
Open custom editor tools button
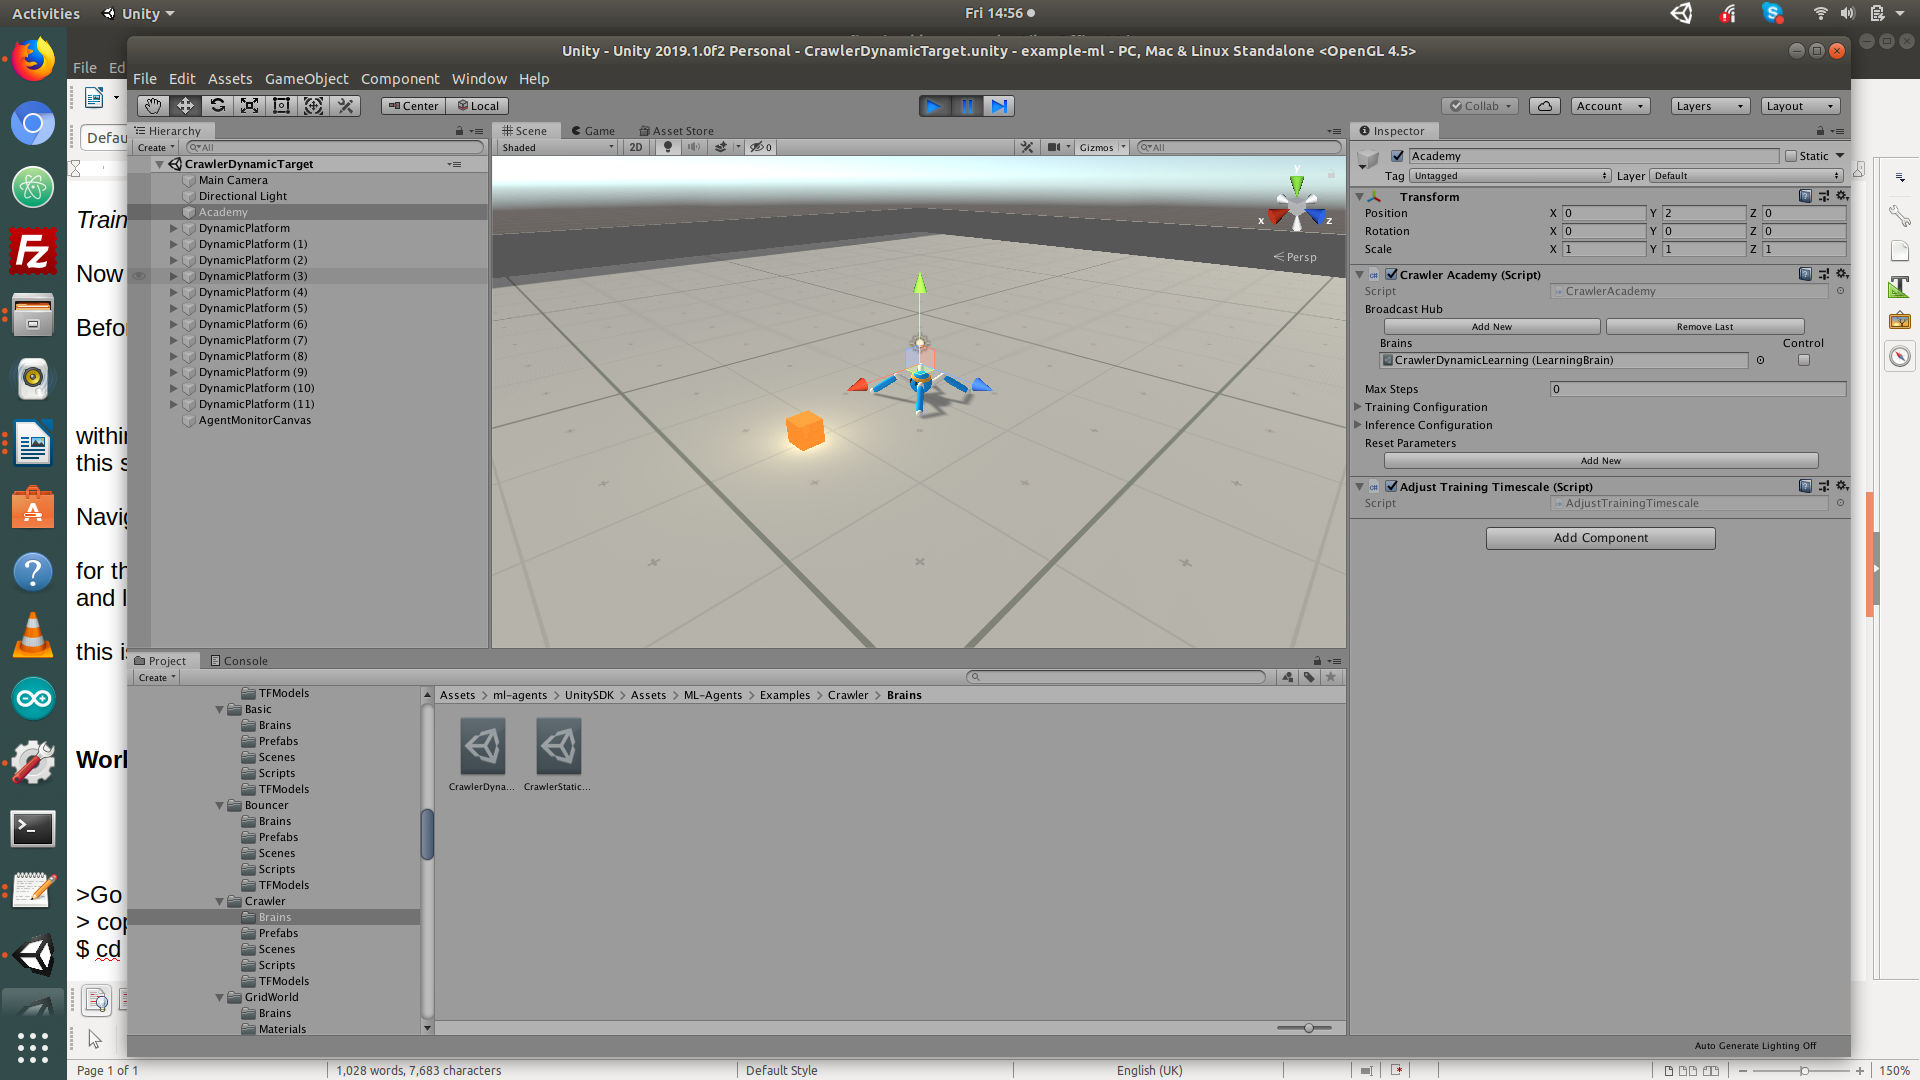point(346,106)
